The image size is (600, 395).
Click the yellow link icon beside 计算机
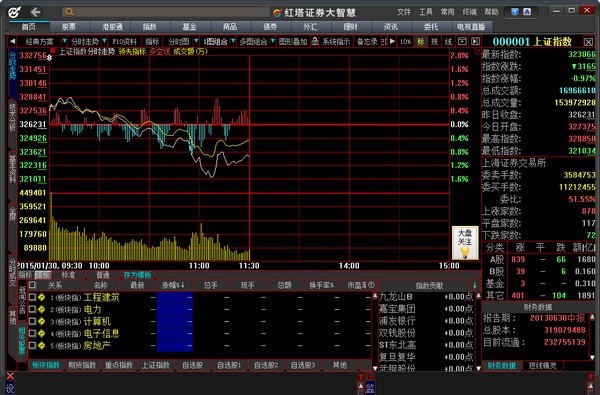(41, 322)
